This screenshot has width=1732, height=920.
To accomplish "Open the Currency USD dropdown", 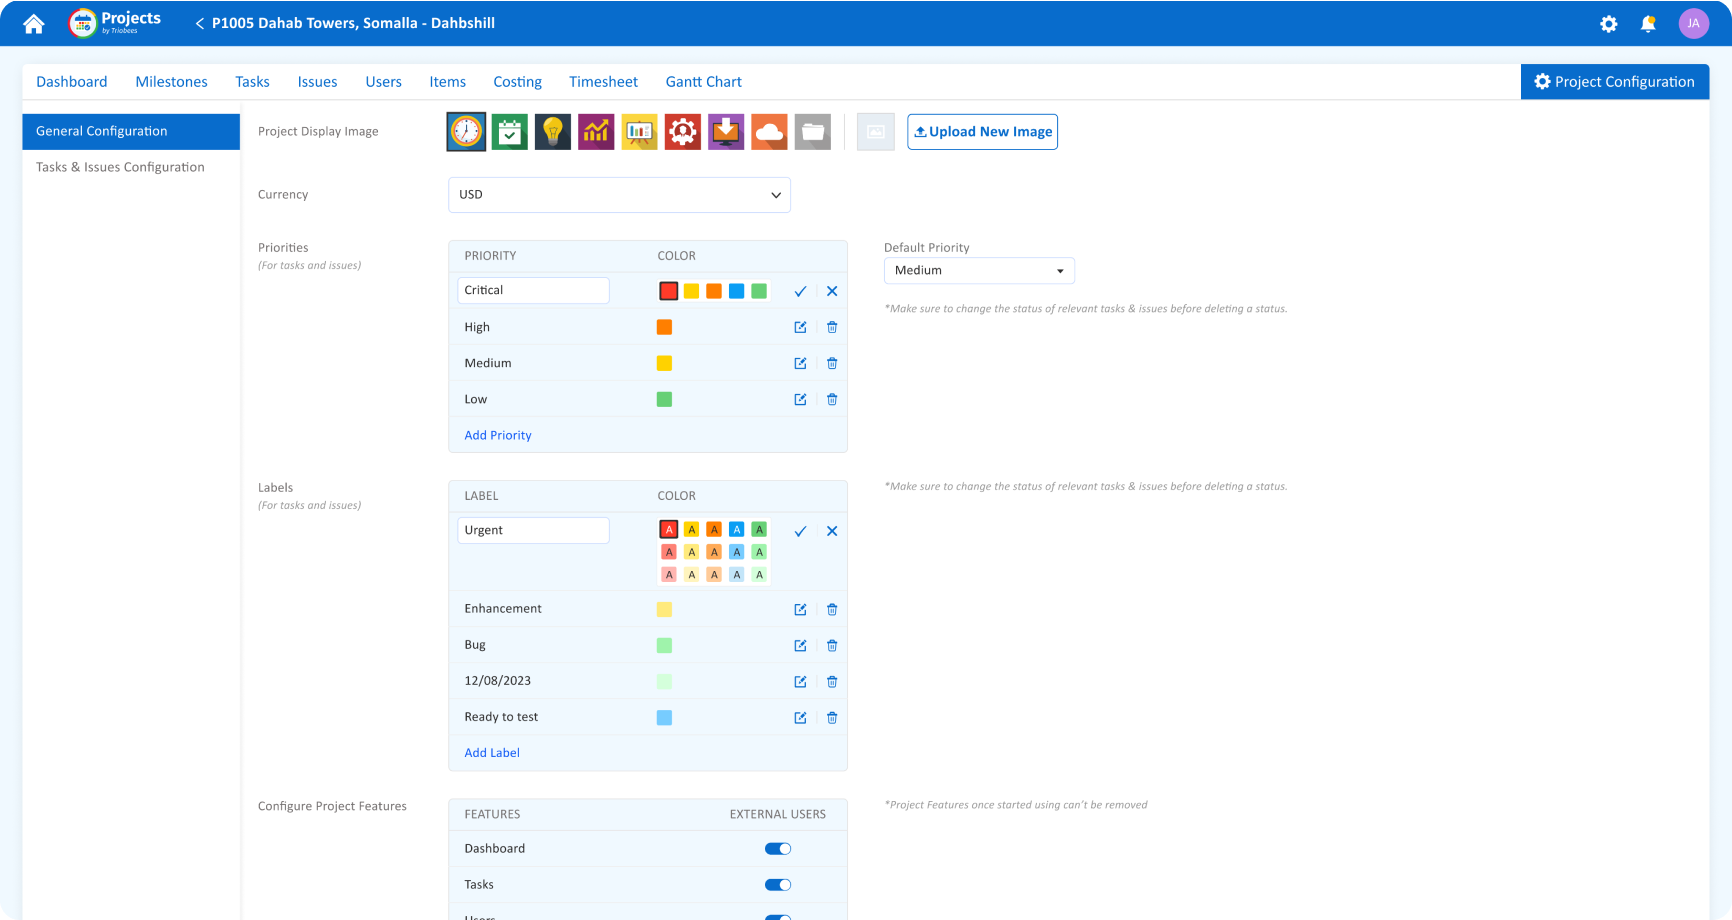I will coord(619,195).
